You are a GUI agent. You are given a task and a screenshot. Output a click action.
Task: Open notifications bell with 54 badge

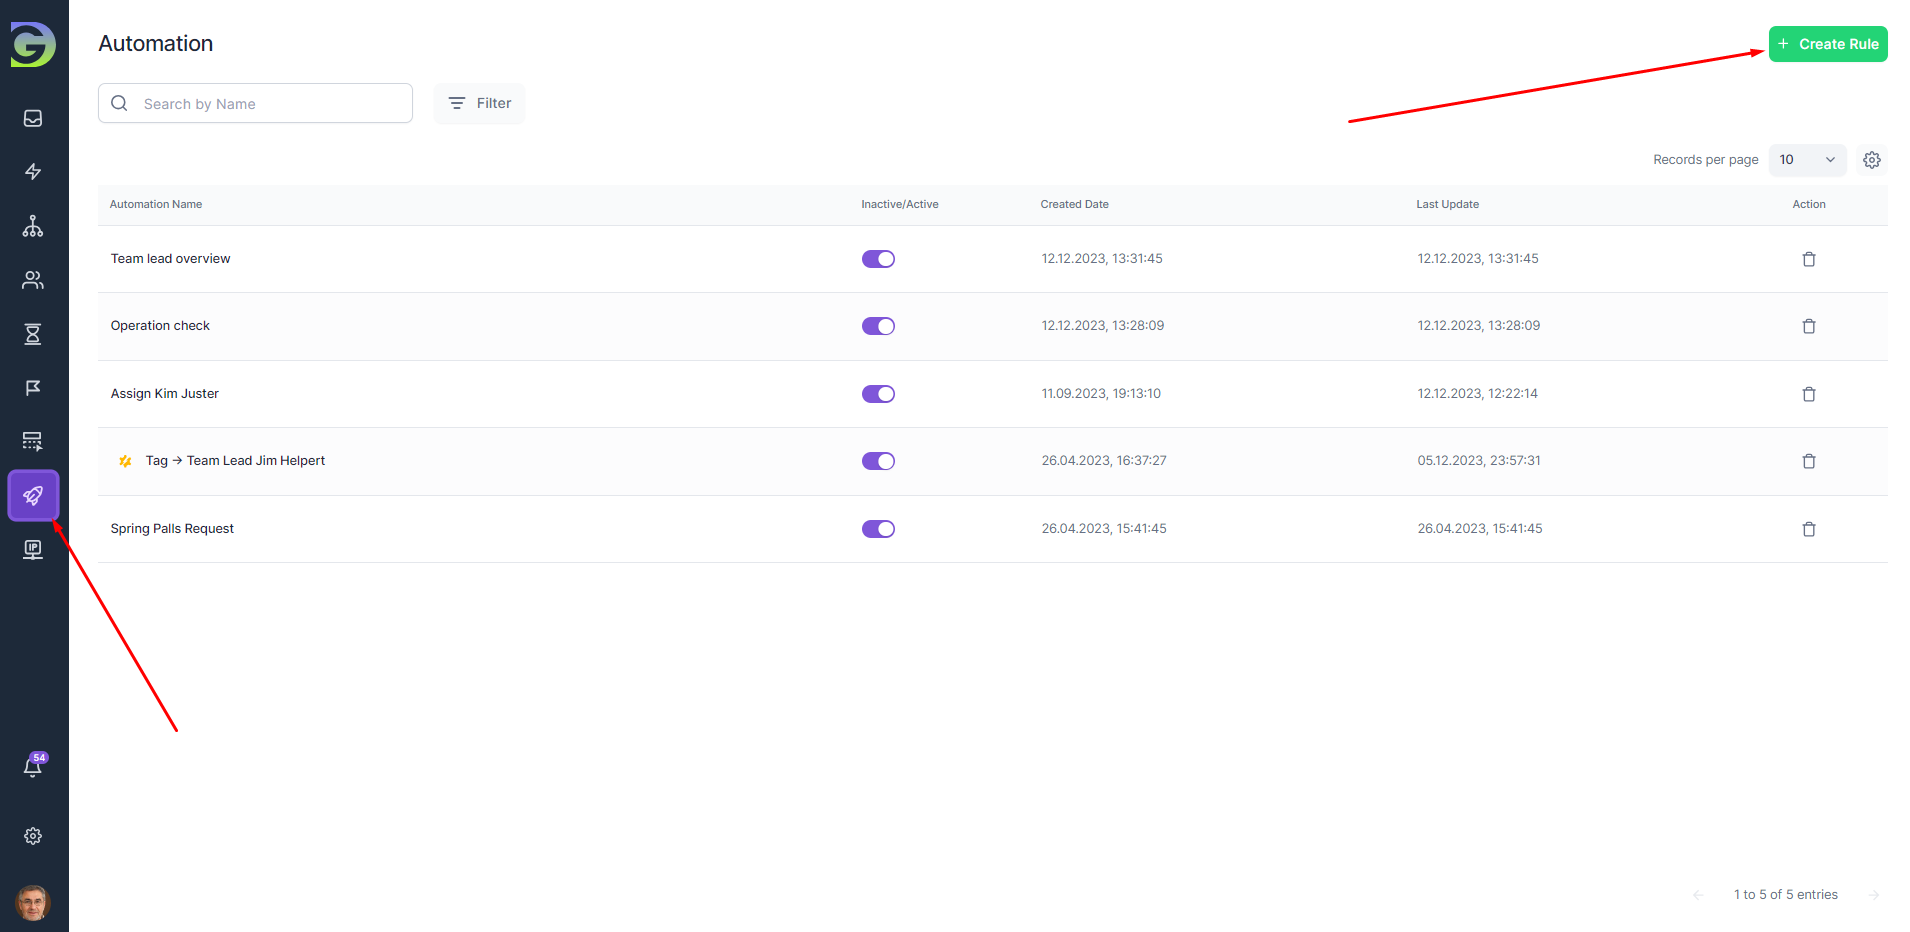coord(33,767)
